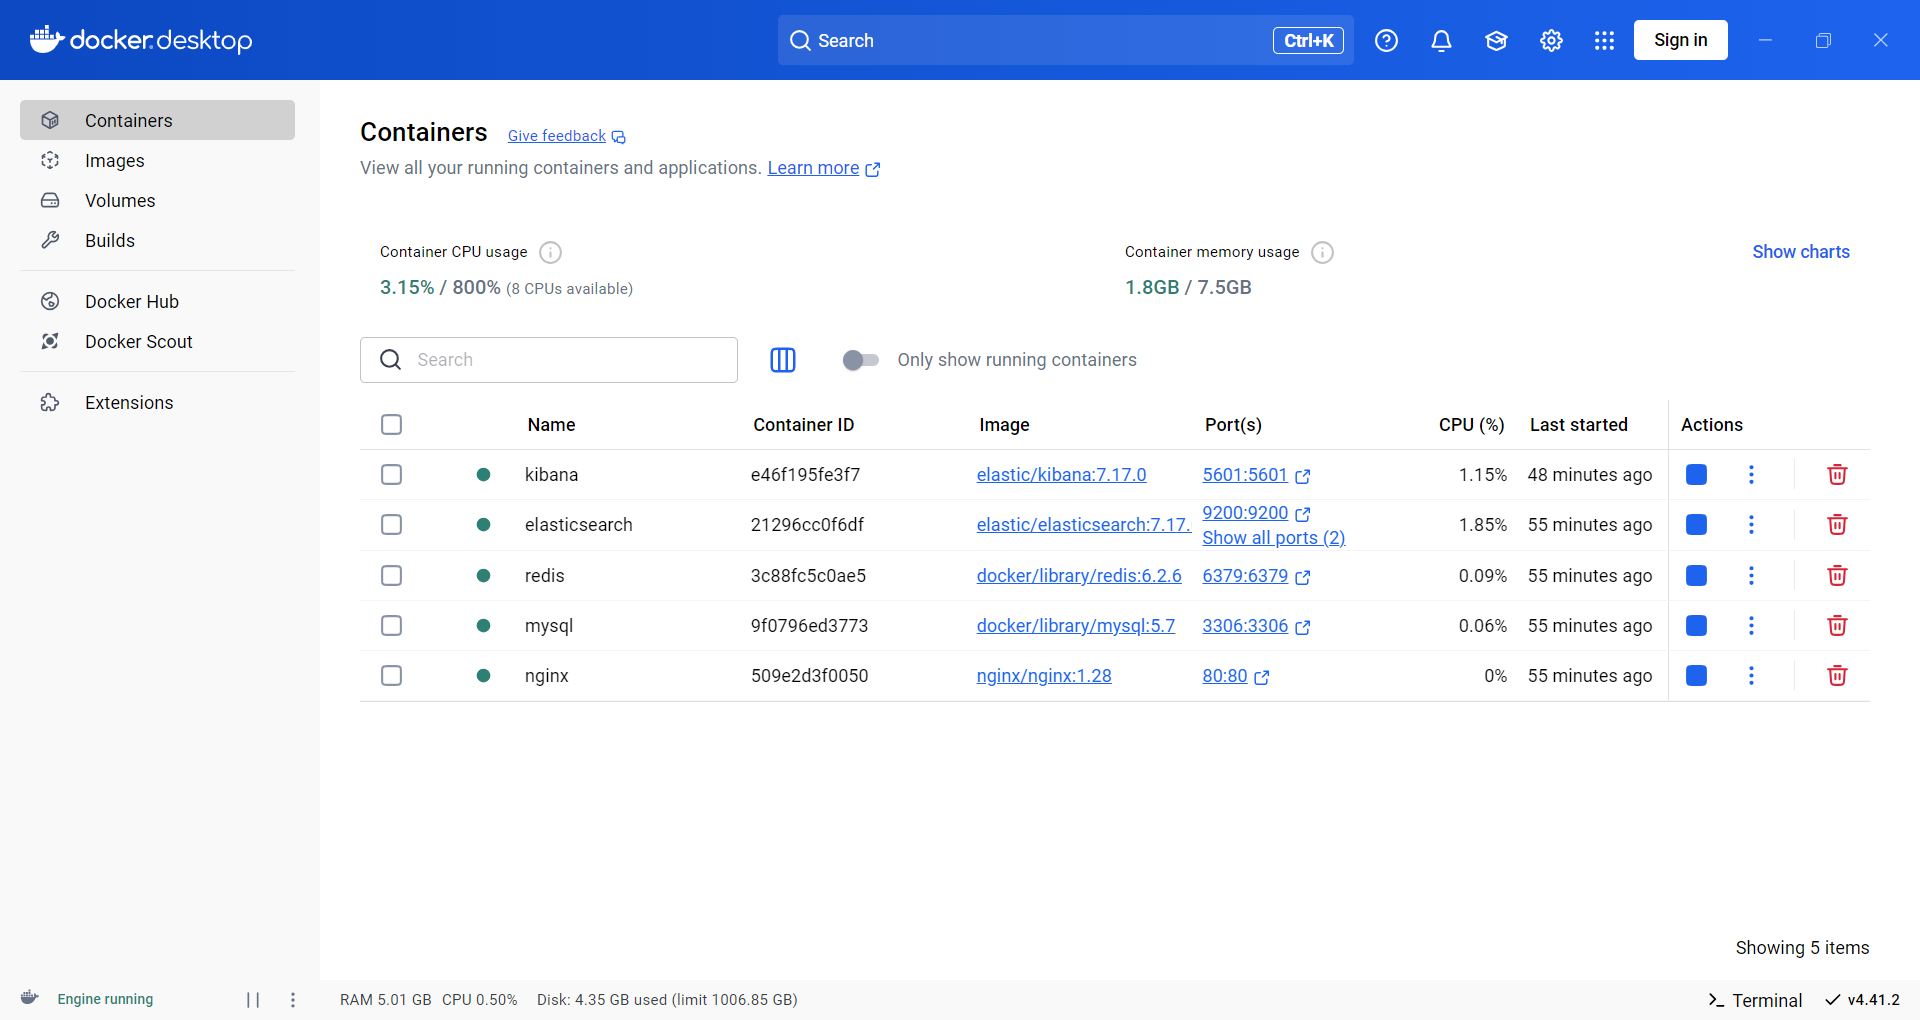
Task: Open more actions for kibana
Action: 1751,475
